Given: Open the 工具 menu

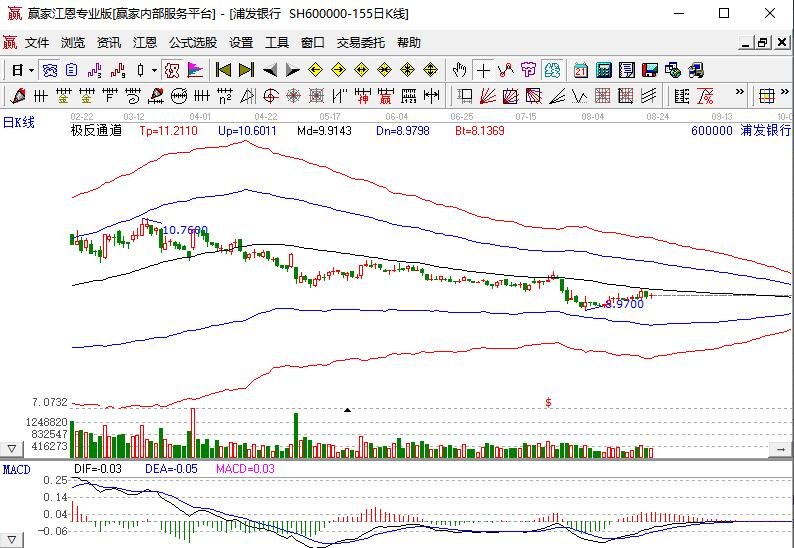Looking at the screenshot, I should point(277,43).
